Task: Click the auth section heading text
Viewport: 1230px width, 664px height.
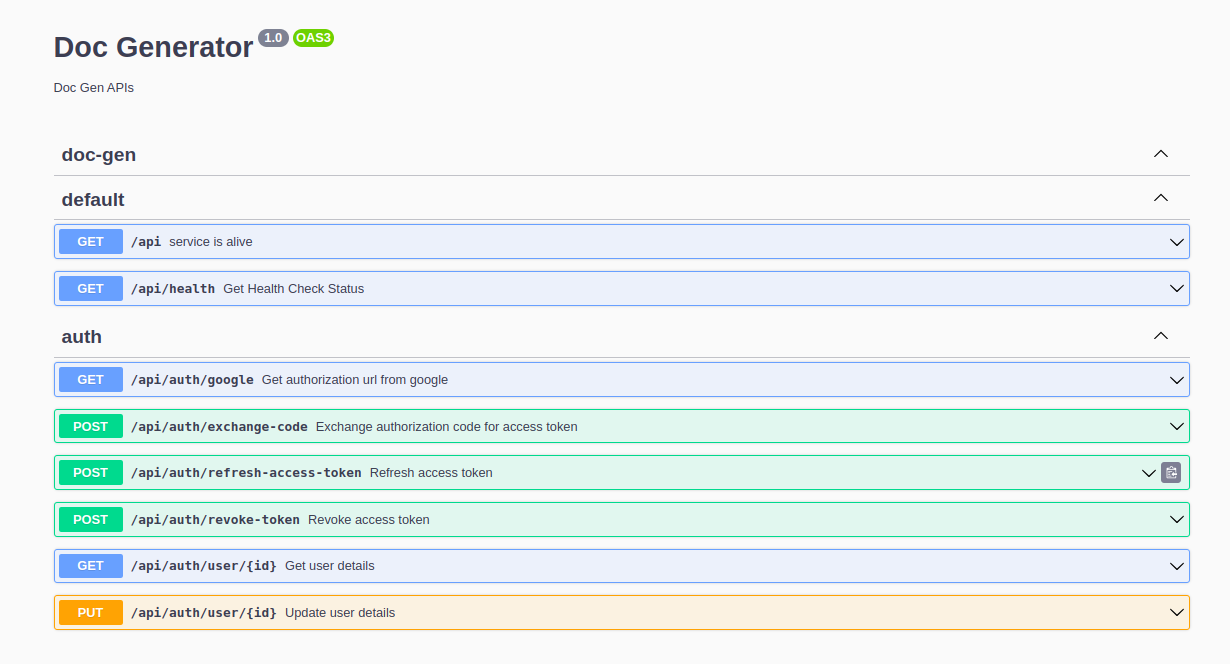Action: (x=81, y=336)
